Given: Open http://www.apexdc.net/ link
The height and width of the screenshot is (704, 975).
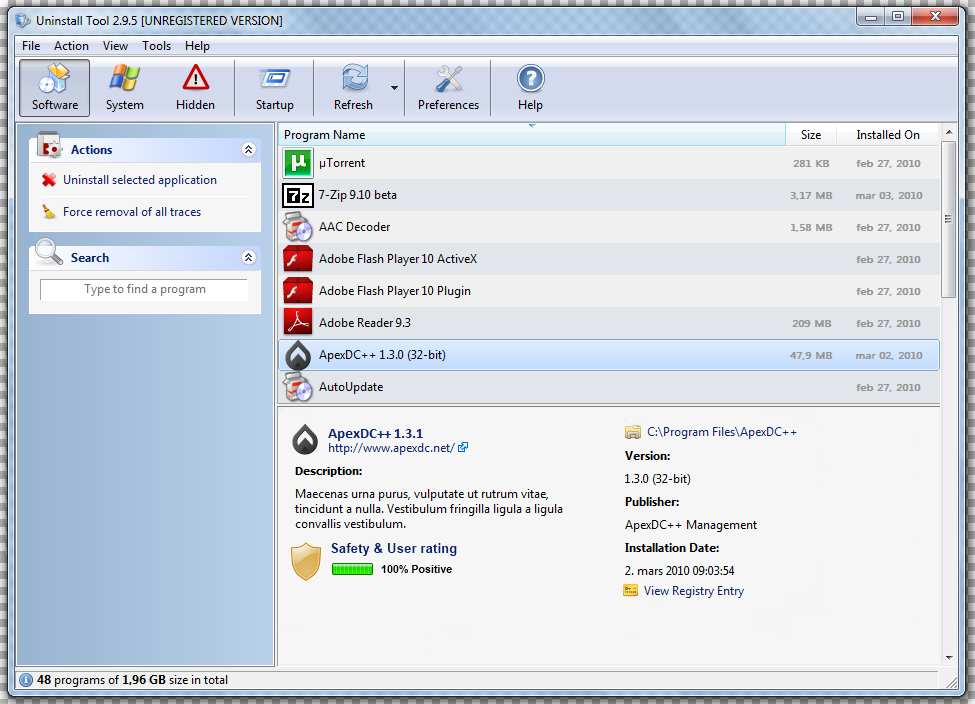Looking at the screenshot, I should point(391,448).
